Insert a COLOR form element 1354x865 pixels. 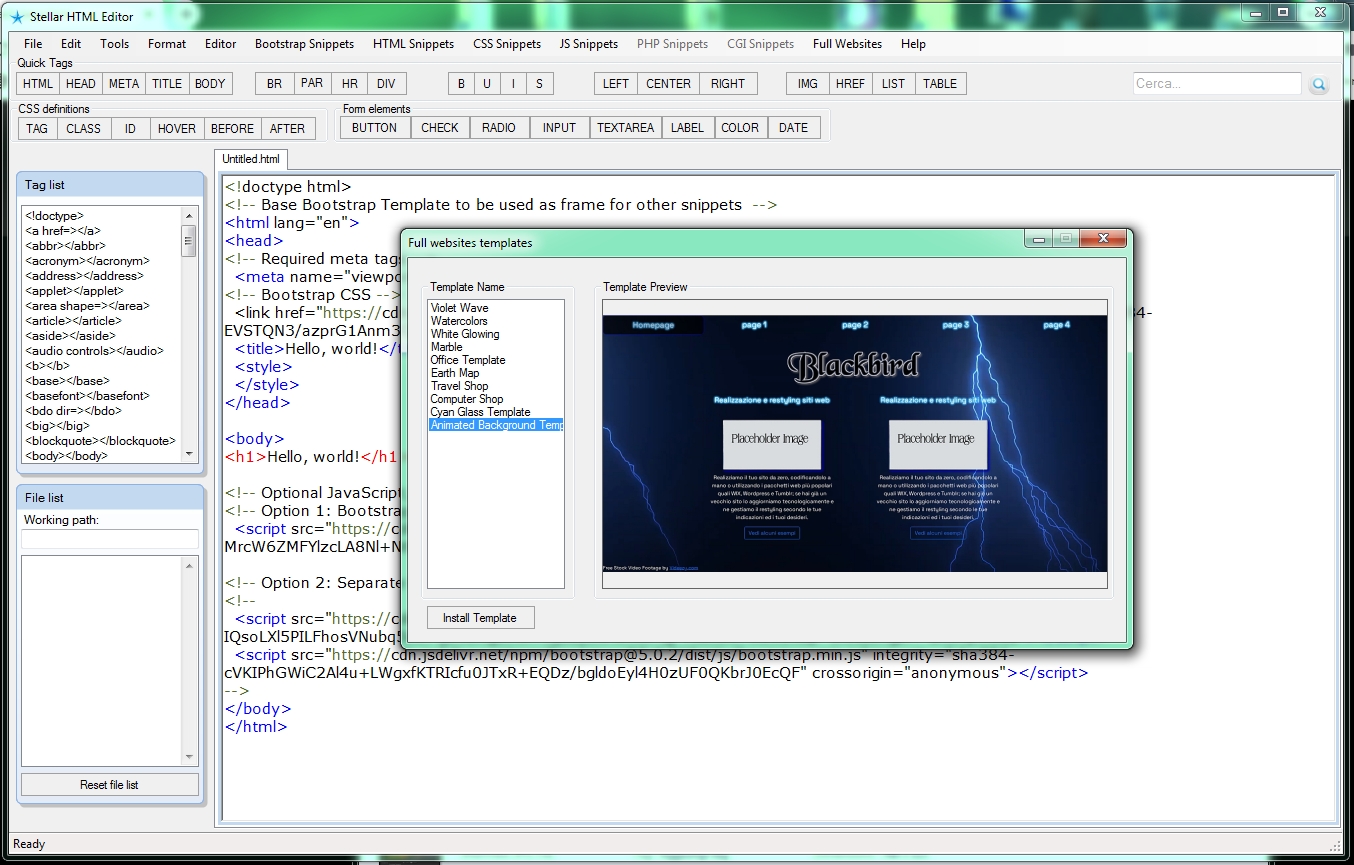[x=740, y=128]
